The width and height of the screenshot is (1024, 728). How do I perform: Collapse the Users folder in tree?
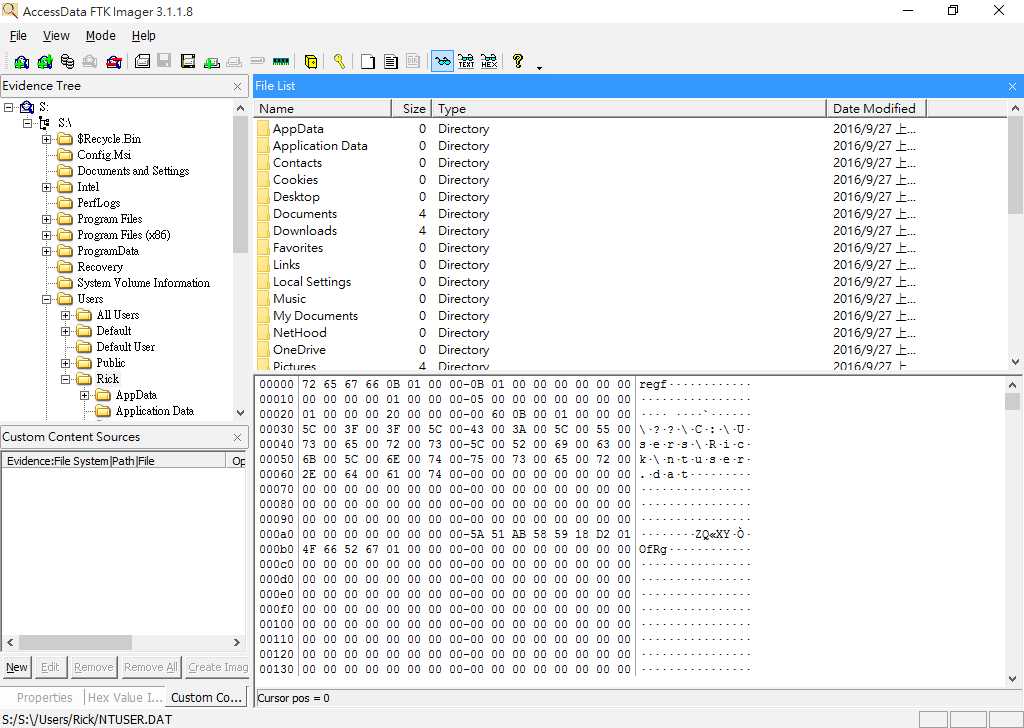tap(46, 299)
